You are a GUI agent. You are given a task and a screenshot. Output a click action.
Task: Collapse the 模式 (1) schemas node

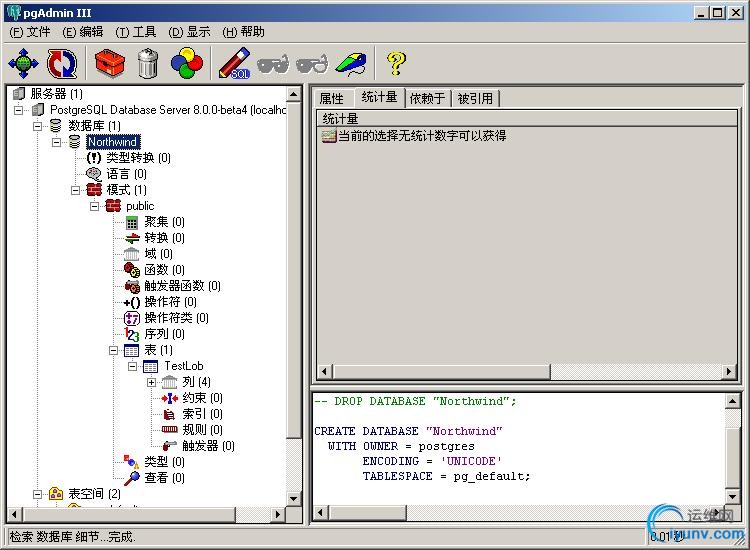[76, 190]
